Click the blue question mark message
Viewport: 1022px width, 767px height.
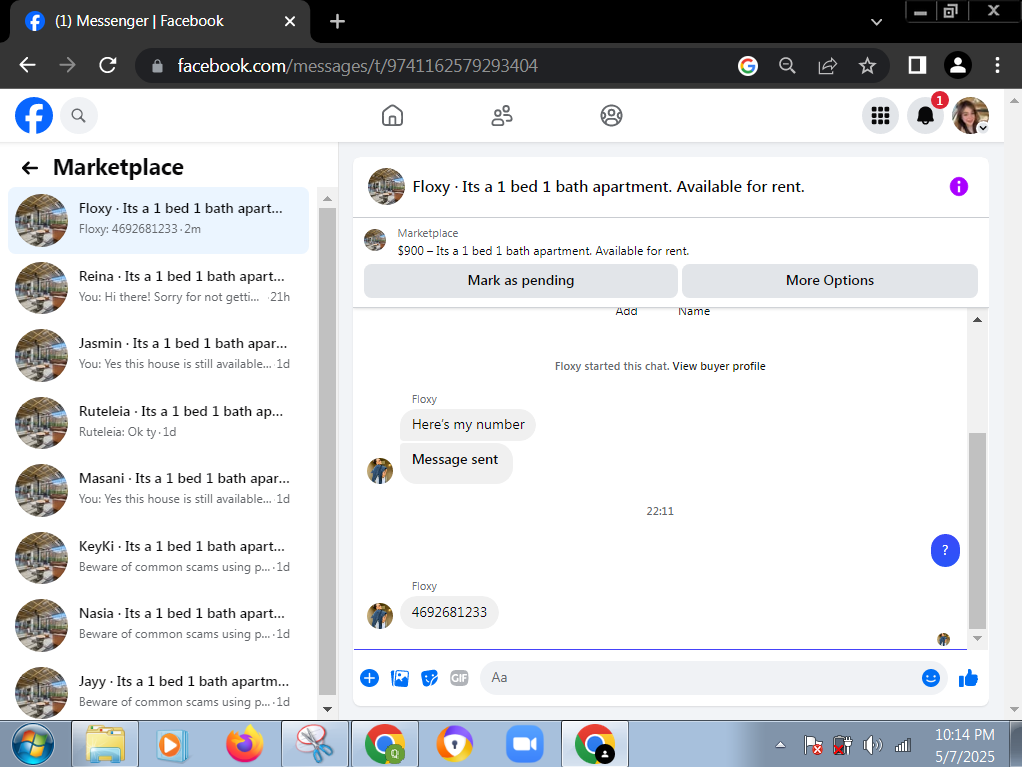point(945,550)
